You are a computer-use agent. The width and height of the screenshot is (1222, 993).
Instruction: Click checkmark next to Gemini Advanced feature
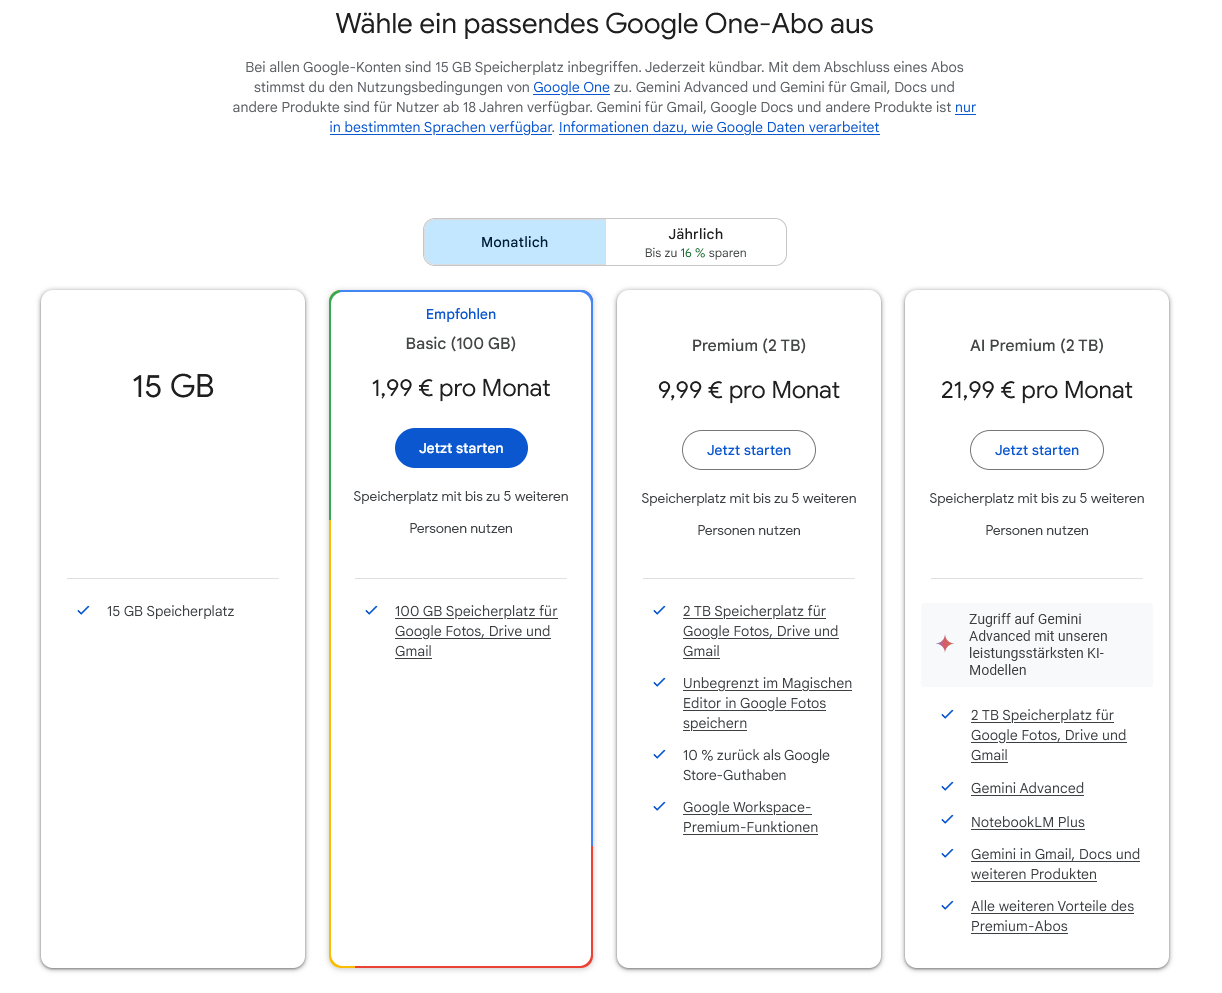point(948,787)
